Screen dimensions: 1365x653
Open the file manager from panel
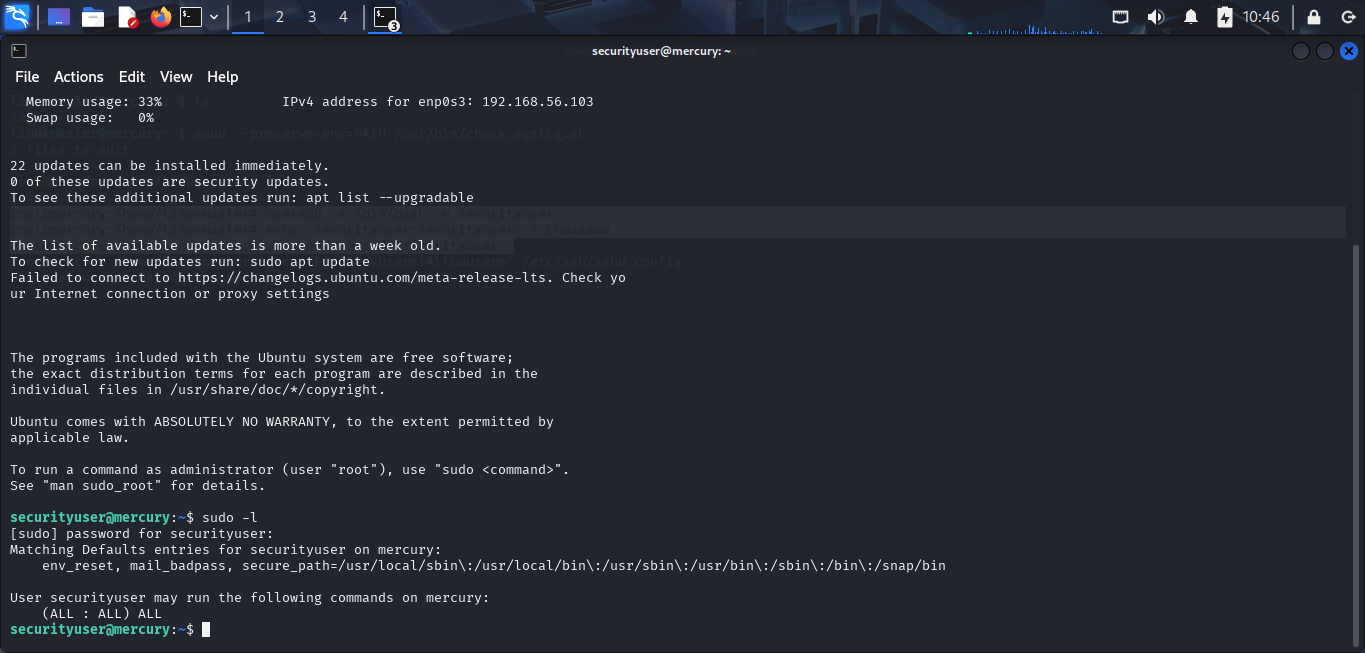93,17
